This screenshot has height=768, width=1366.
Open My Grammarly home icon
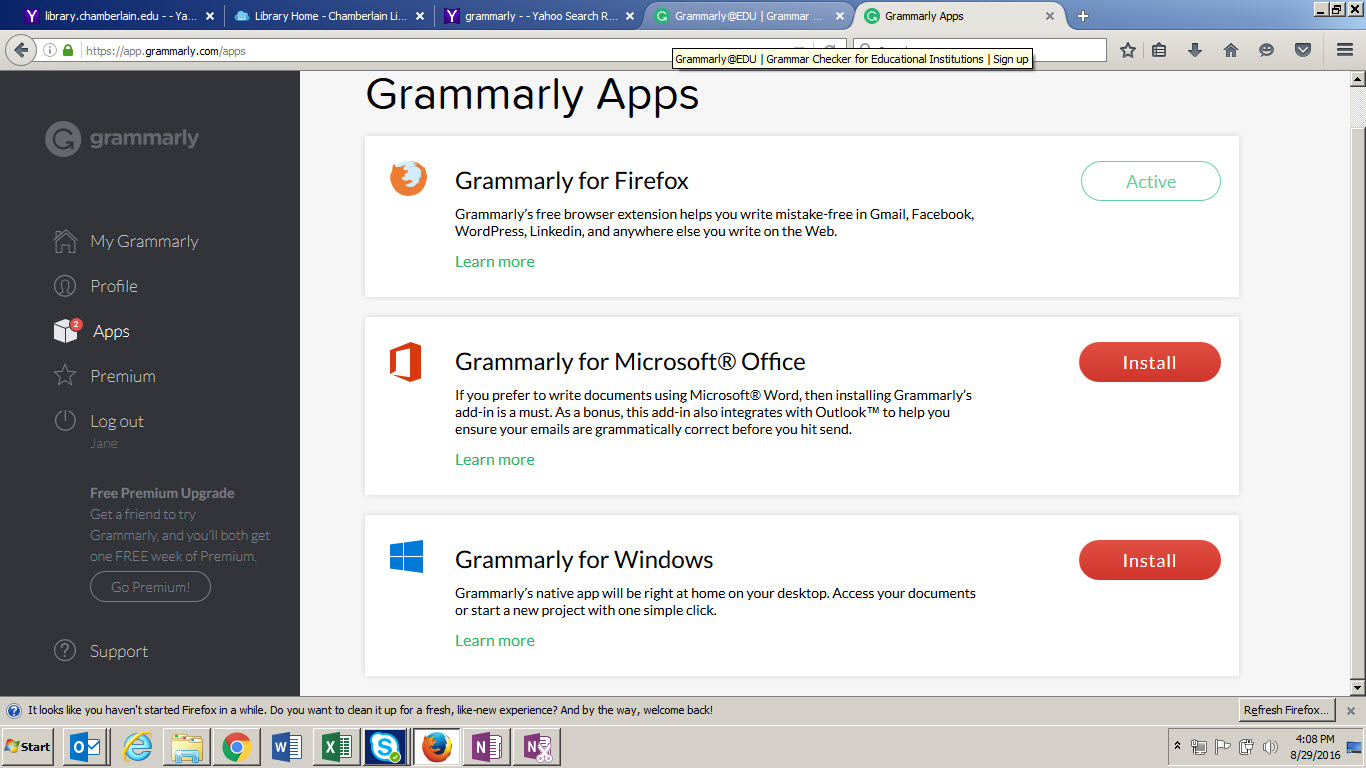pyautogui.click(x=65, y=241)
